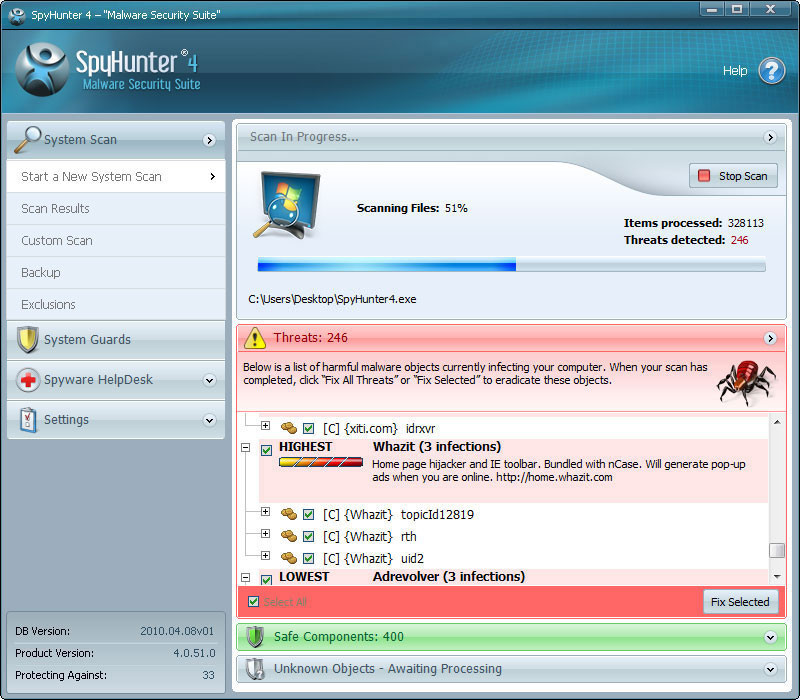Image resolution: width=800 pixels, height=700 pixels.
Task: Click the grey shield Unknown Objects icon
Action: tap(255, 669)
